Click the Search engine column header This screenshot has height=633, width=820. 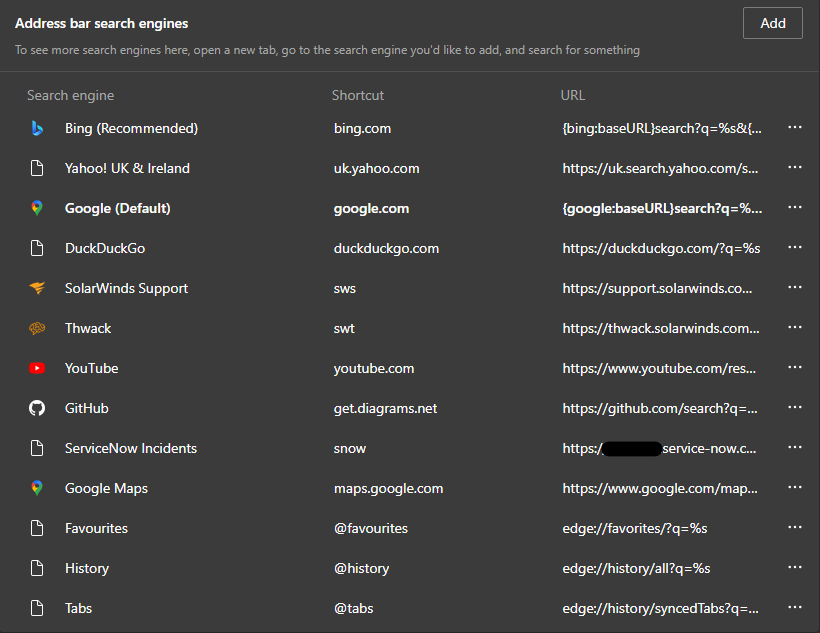(71, 95)
